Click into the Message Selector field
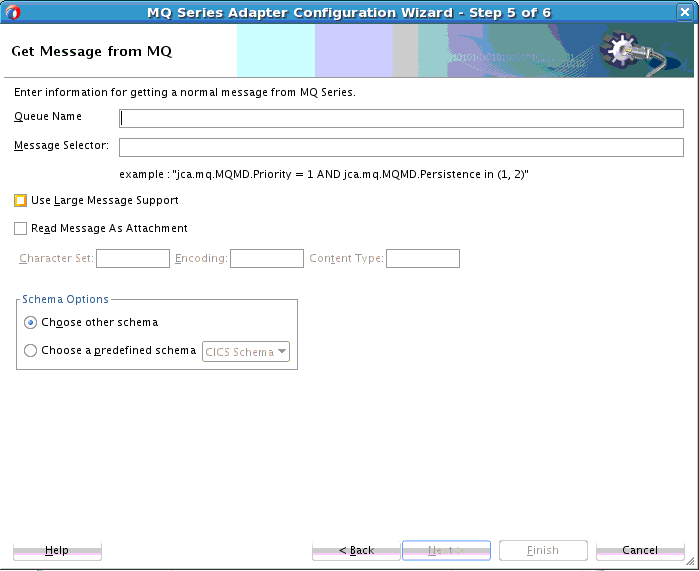 pyautogui.click(x=401, y=148)
